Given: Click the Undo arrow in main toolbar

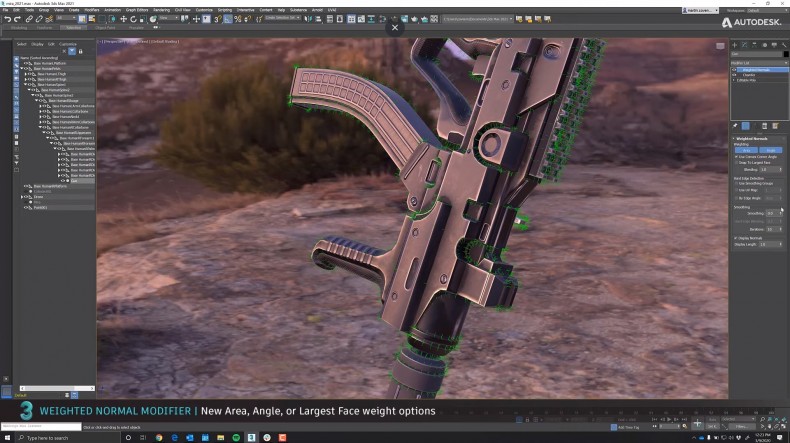Looking at the screenshot, I should tap(6, 19).
